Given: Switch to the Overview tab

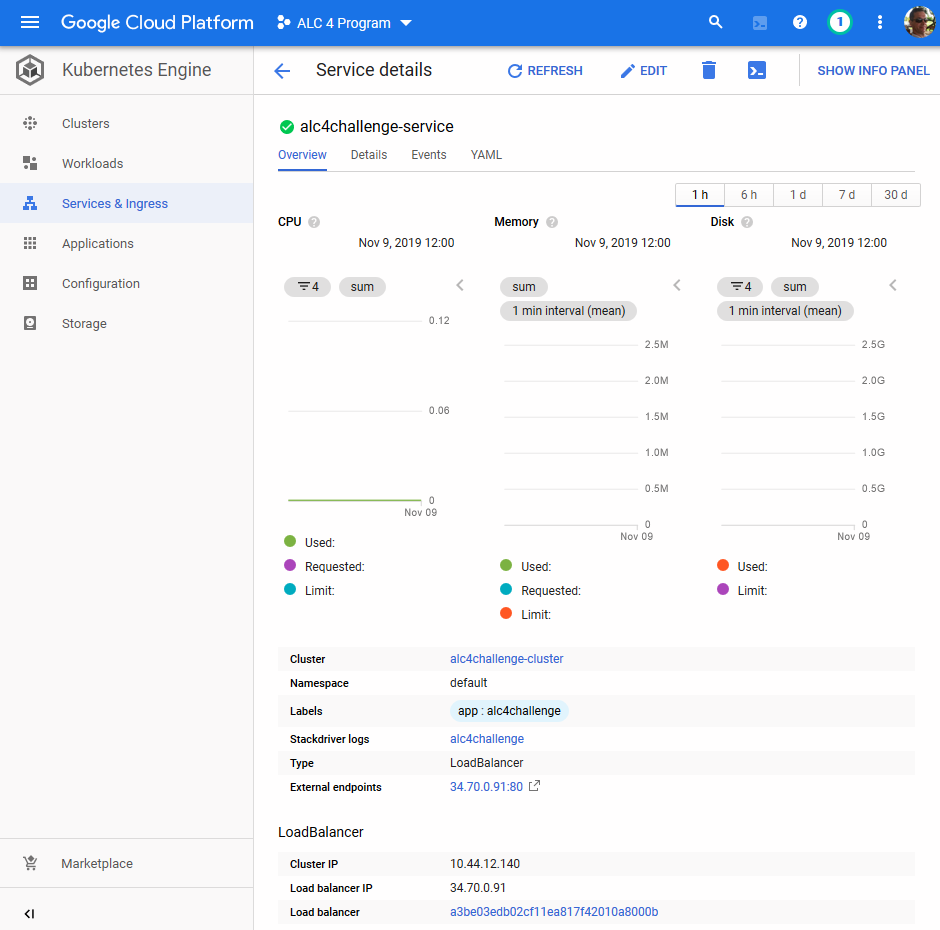Looking at the screenshot, I should click(x=302, y=155).
